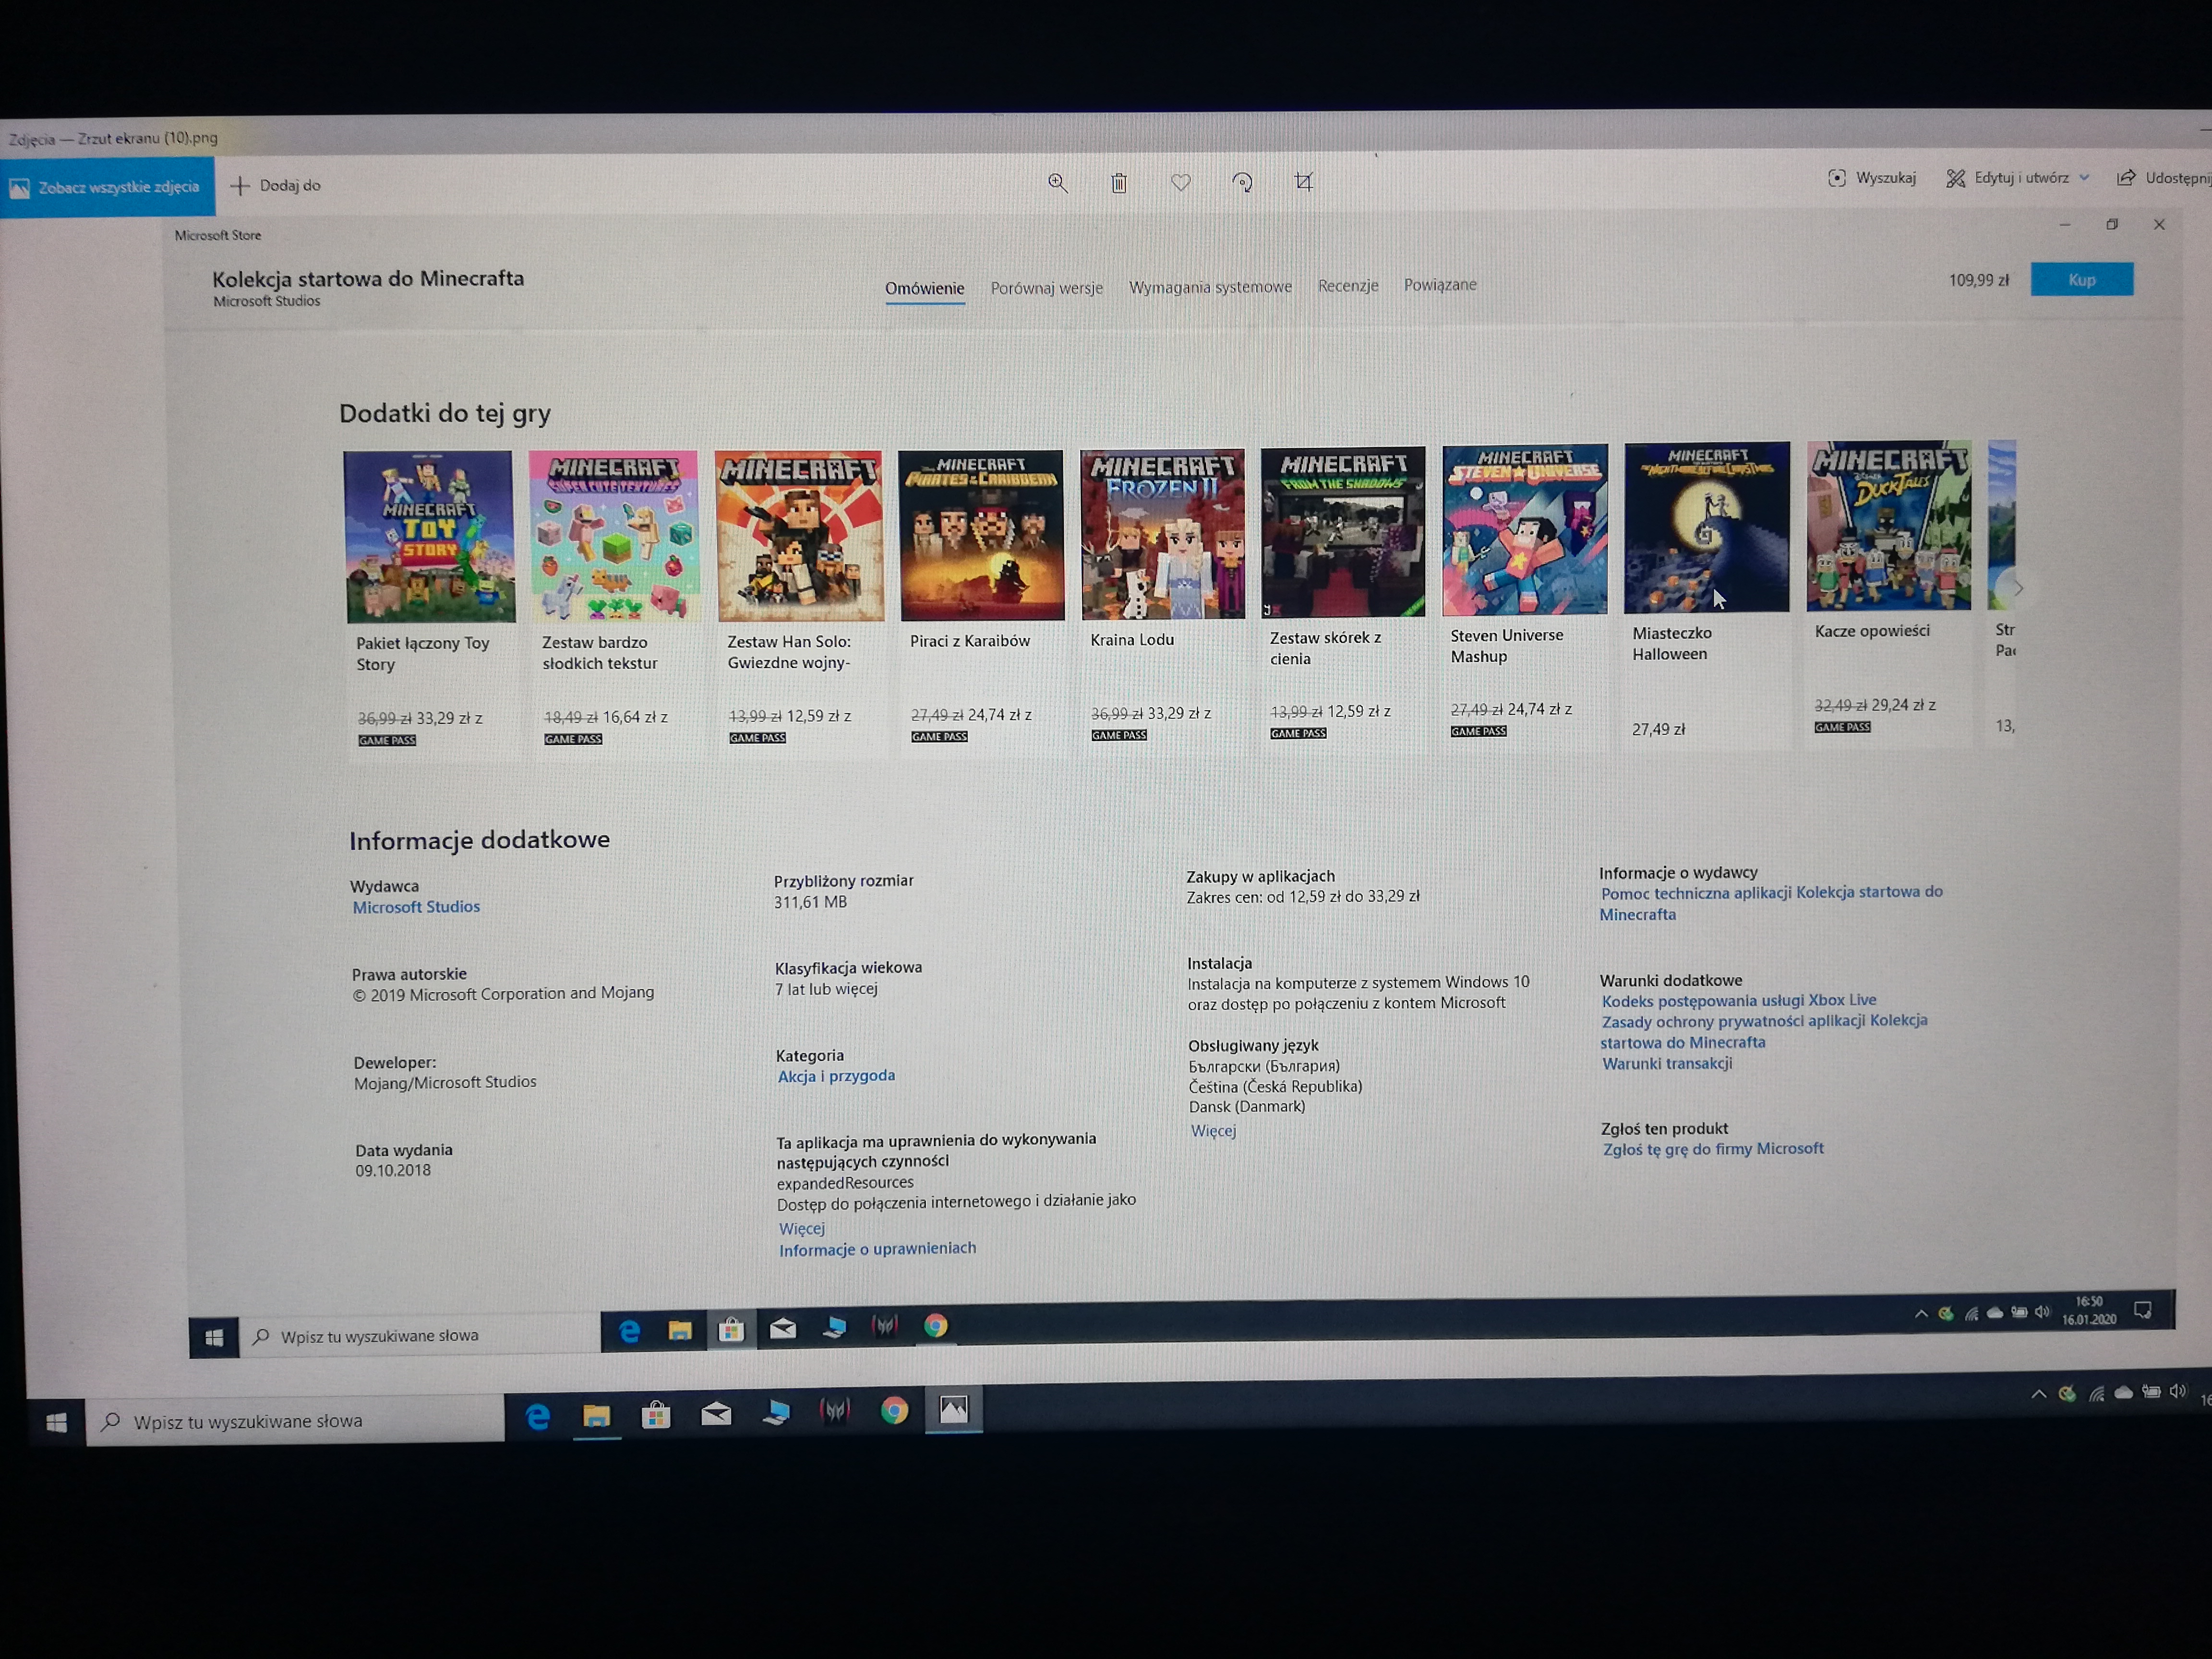The width and height of the screenshot is (2212, 1659).
Task: Click Photos app icon on the outer taskbar
Action: click(x=954, y=1409)
